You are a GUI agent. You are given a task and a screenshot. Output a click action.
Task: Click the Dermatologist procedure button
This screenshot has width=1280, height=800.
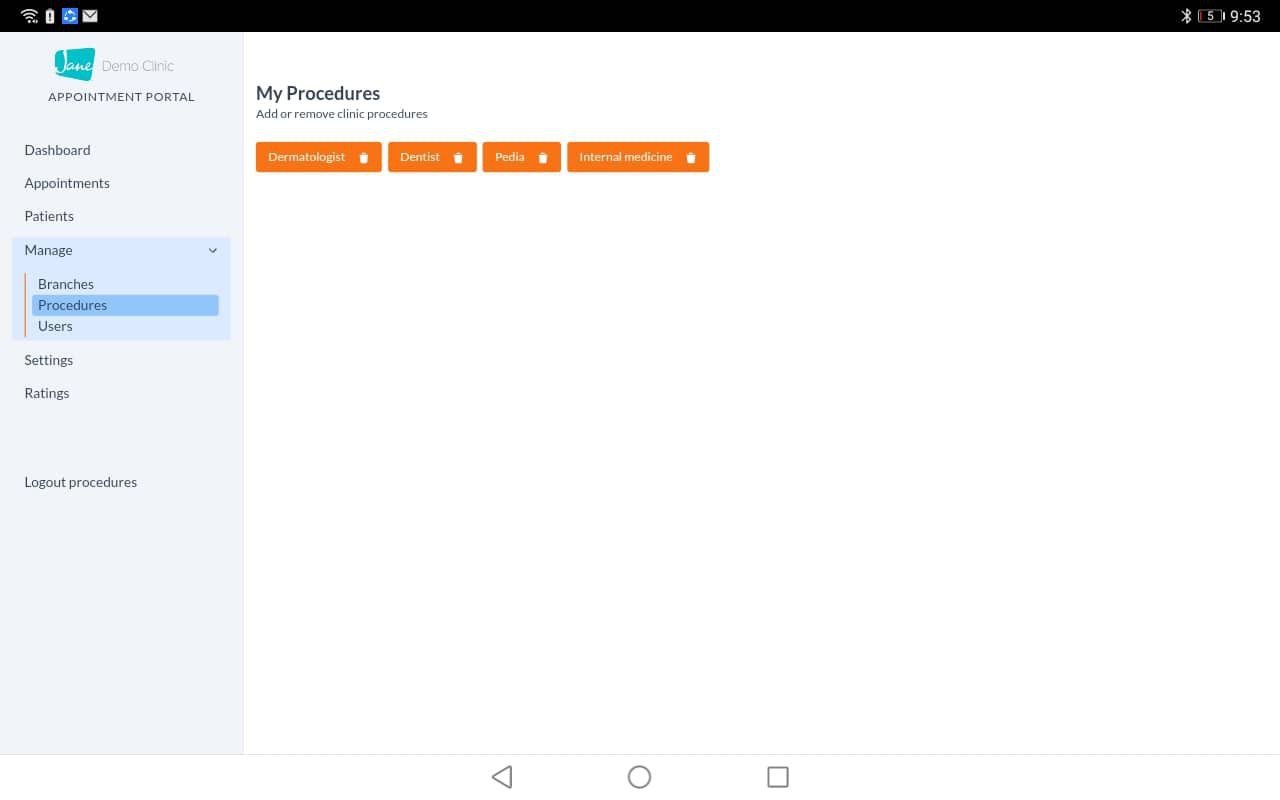pos(318,157)
